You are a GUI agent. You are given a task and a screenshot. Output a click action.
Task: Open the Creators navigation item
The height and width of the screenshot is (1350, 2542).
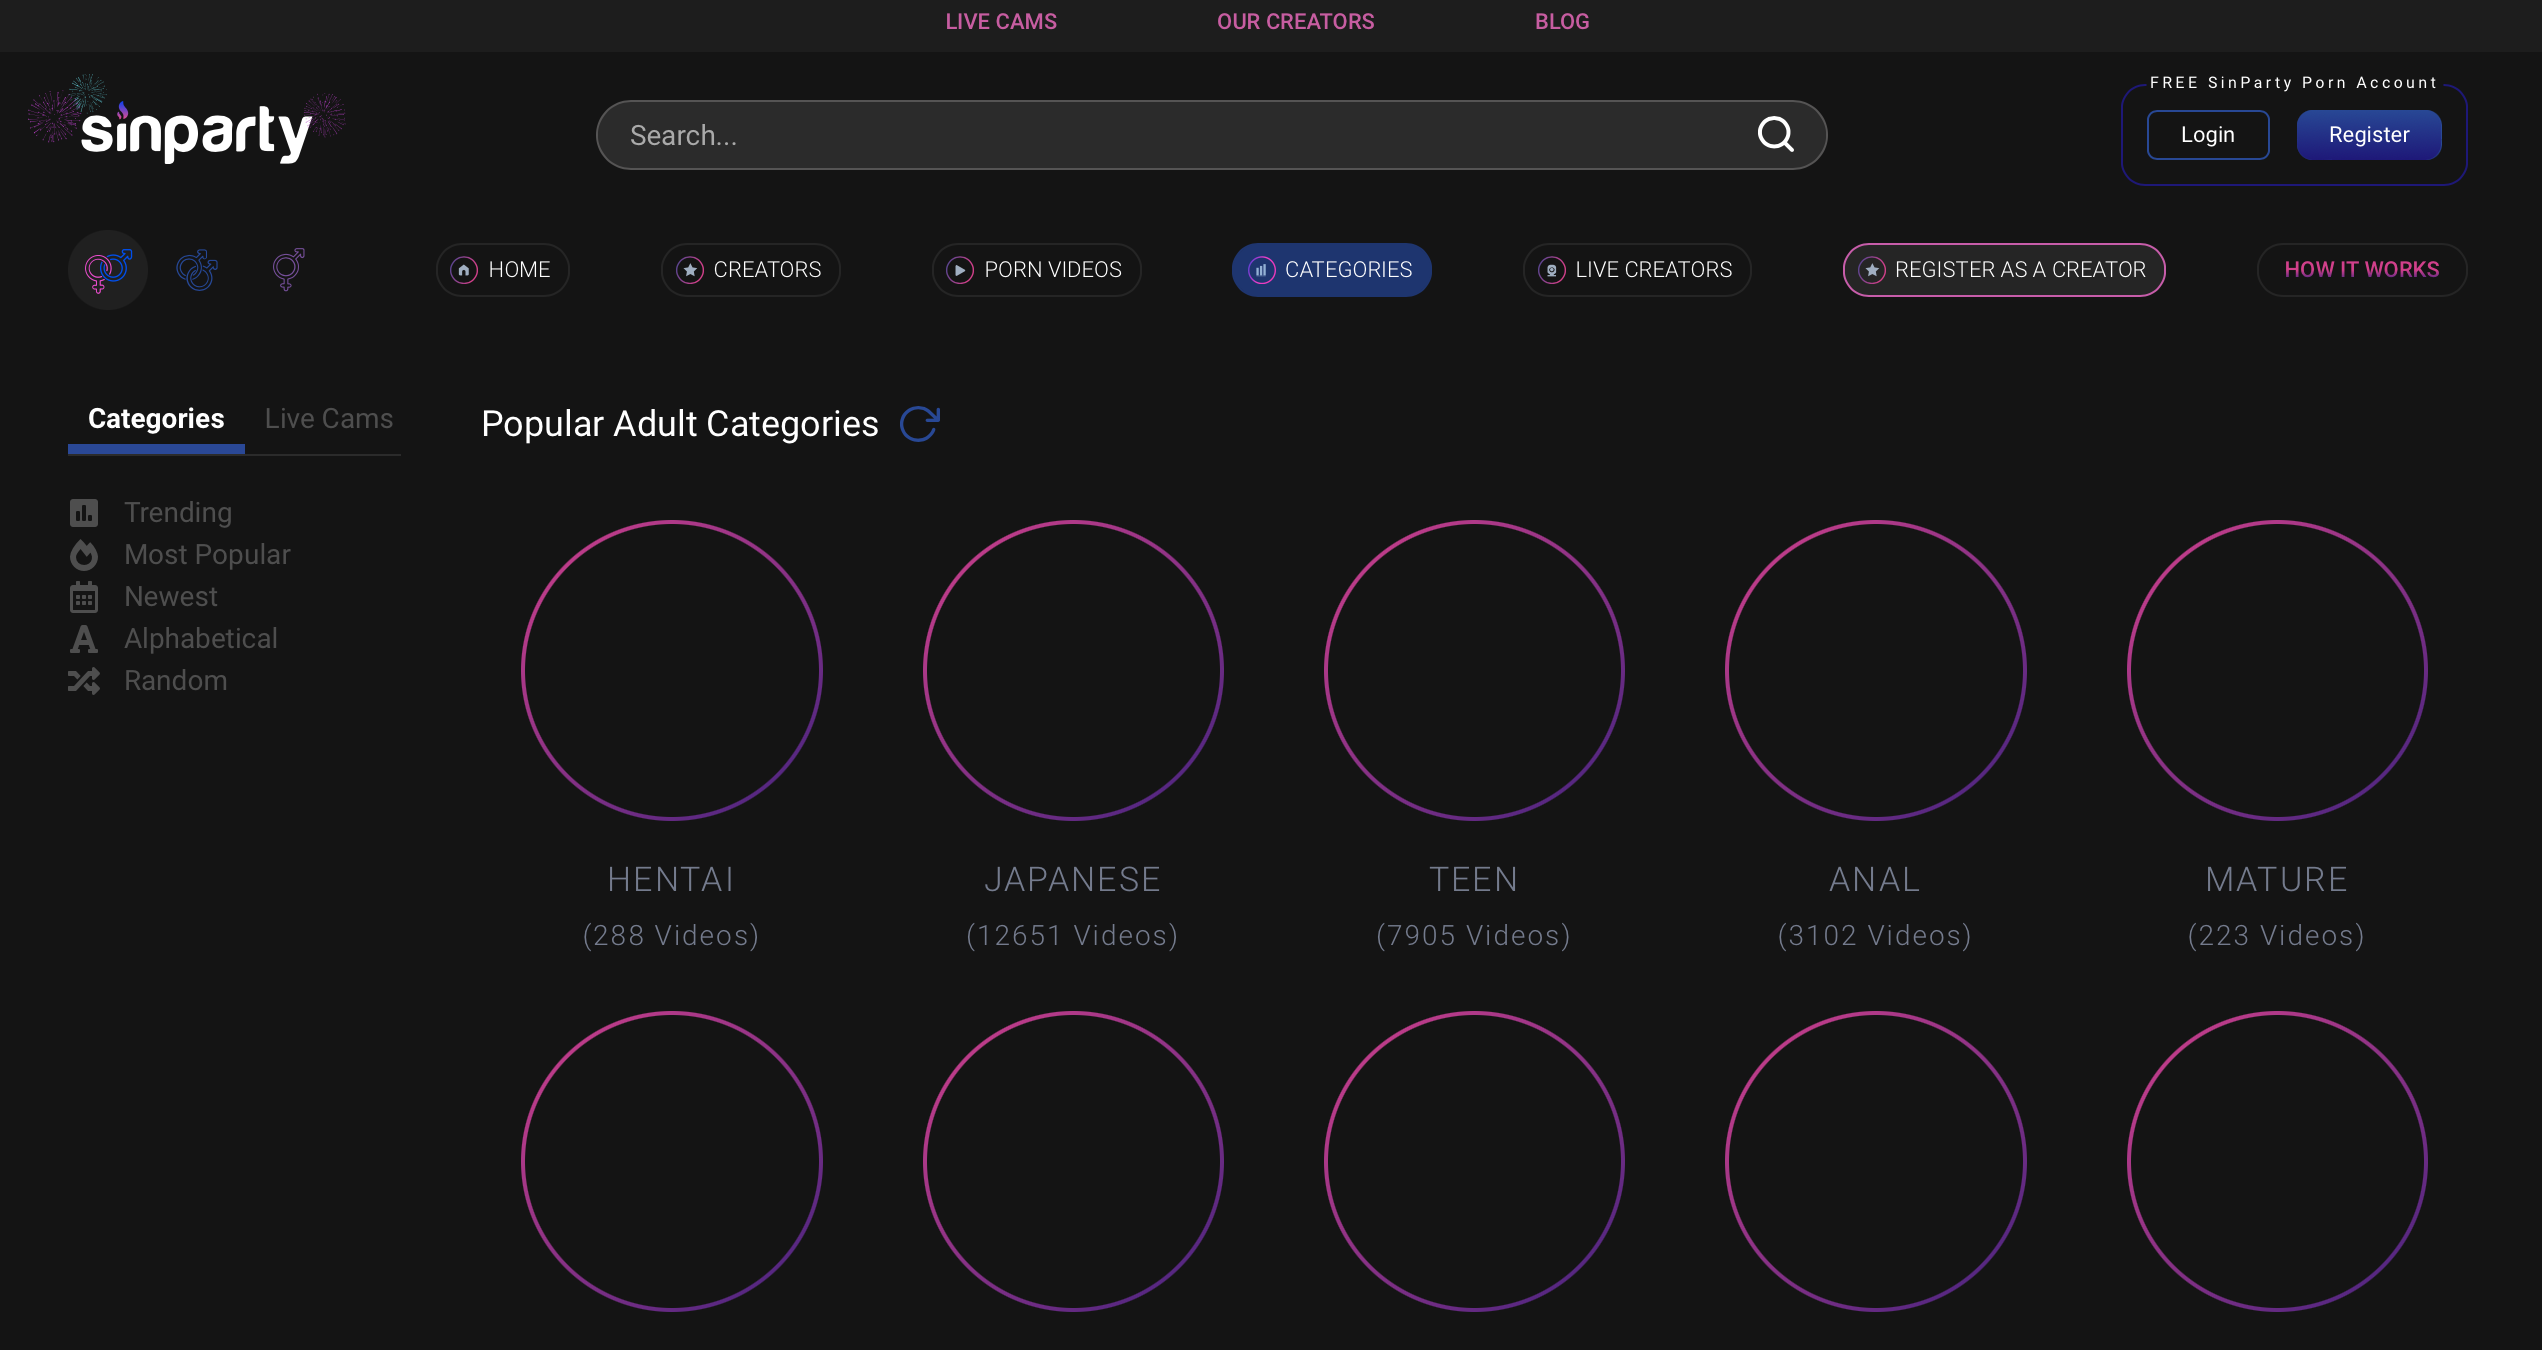(x=750, y=270)
